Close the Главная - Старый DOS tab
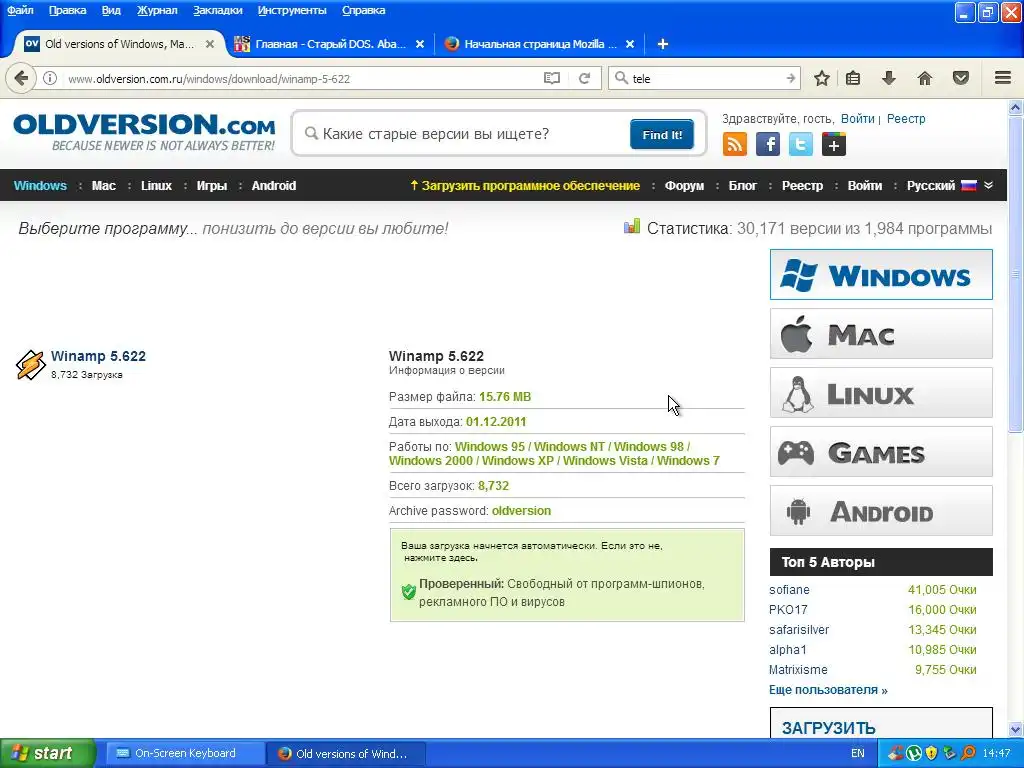 click(420, 44)
